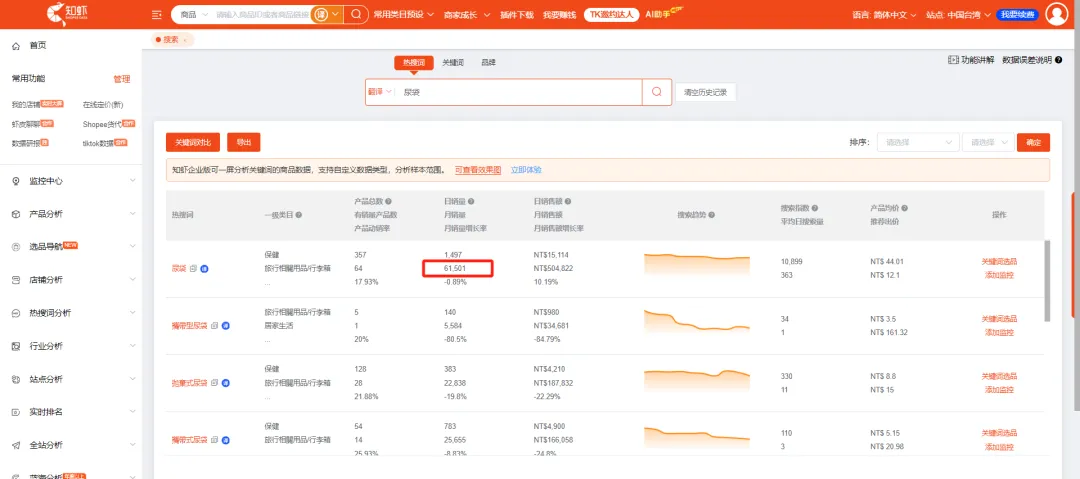Click help icon next to 产品总数 header

(x=388, y=202)
